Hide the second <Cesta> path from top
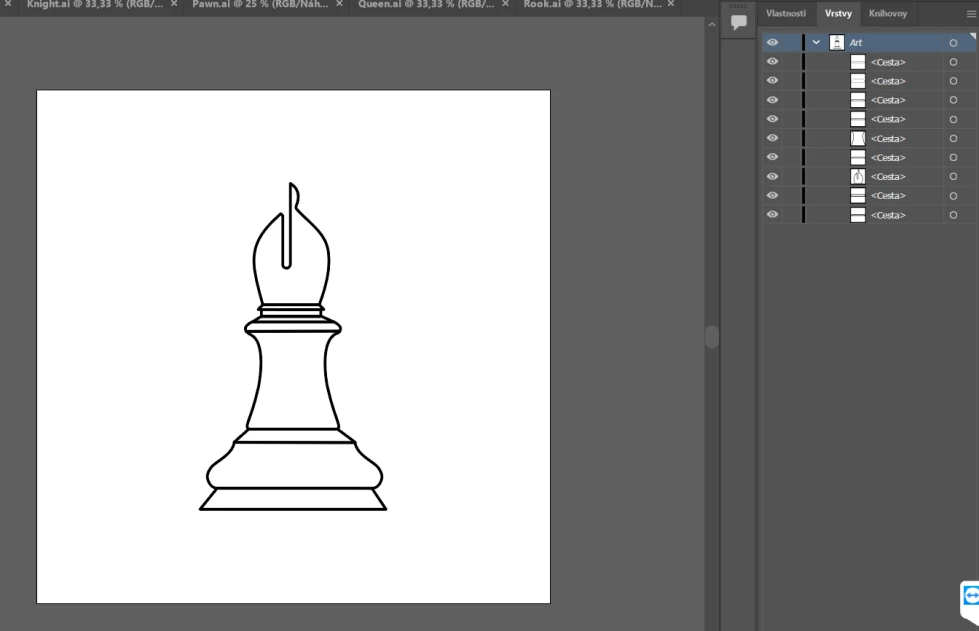 point(772,81)
